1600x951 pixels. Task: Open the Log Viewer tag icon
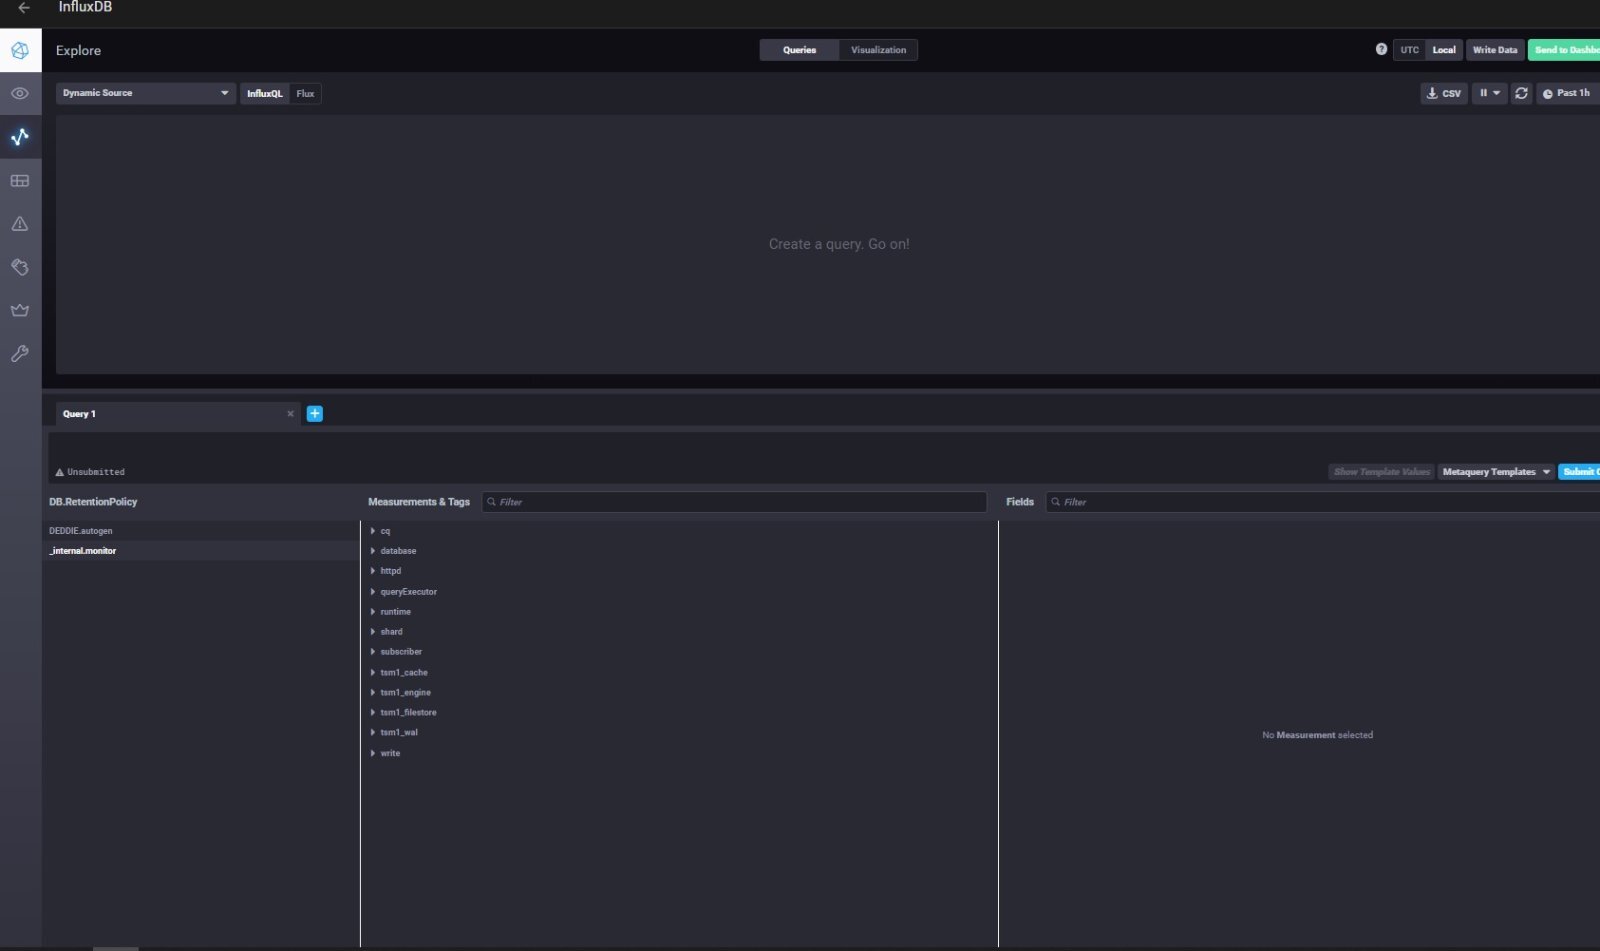pos(20,267)
